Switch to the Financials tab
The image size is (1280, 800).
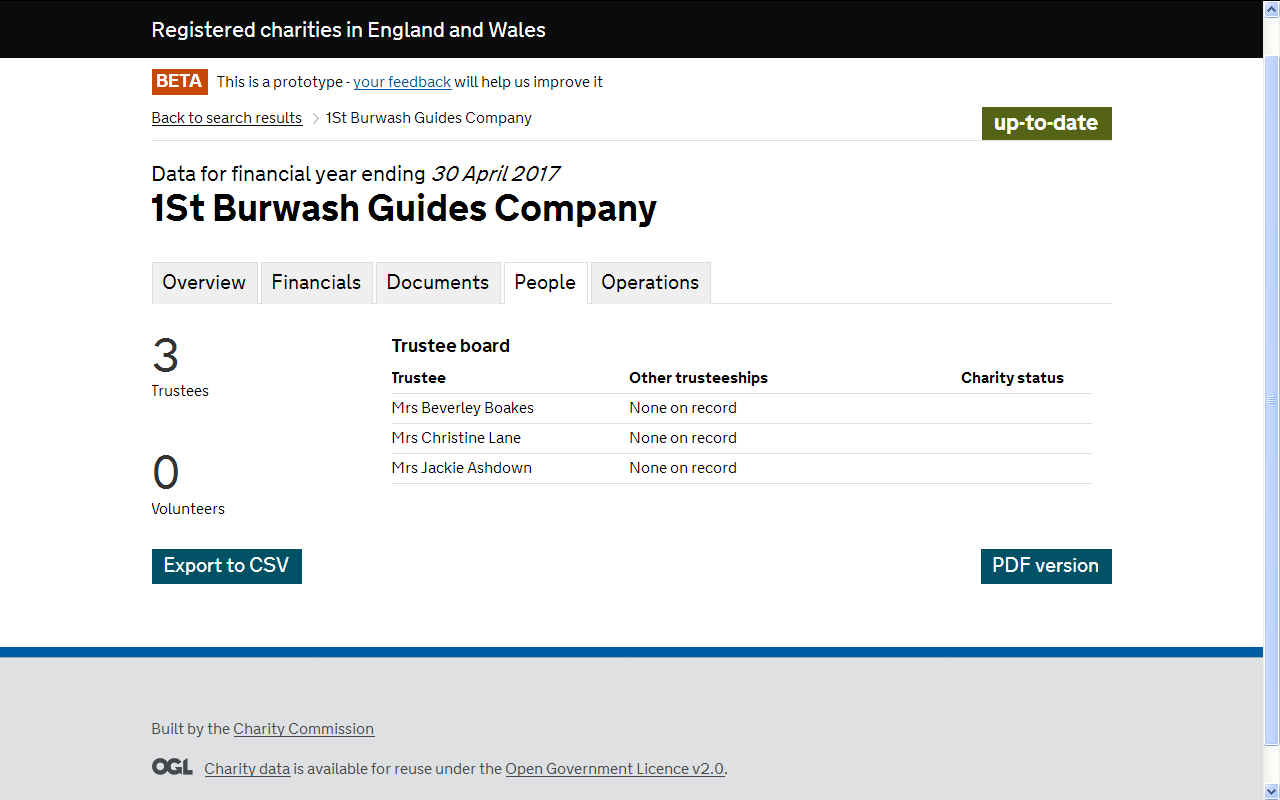coord(316,283)
